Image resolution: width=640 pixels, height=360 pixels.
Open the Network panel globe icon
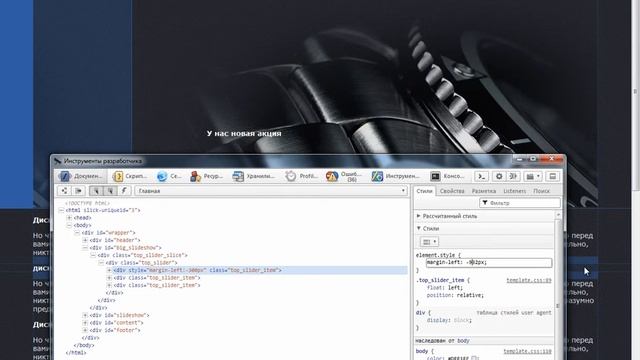pos(162,176)
